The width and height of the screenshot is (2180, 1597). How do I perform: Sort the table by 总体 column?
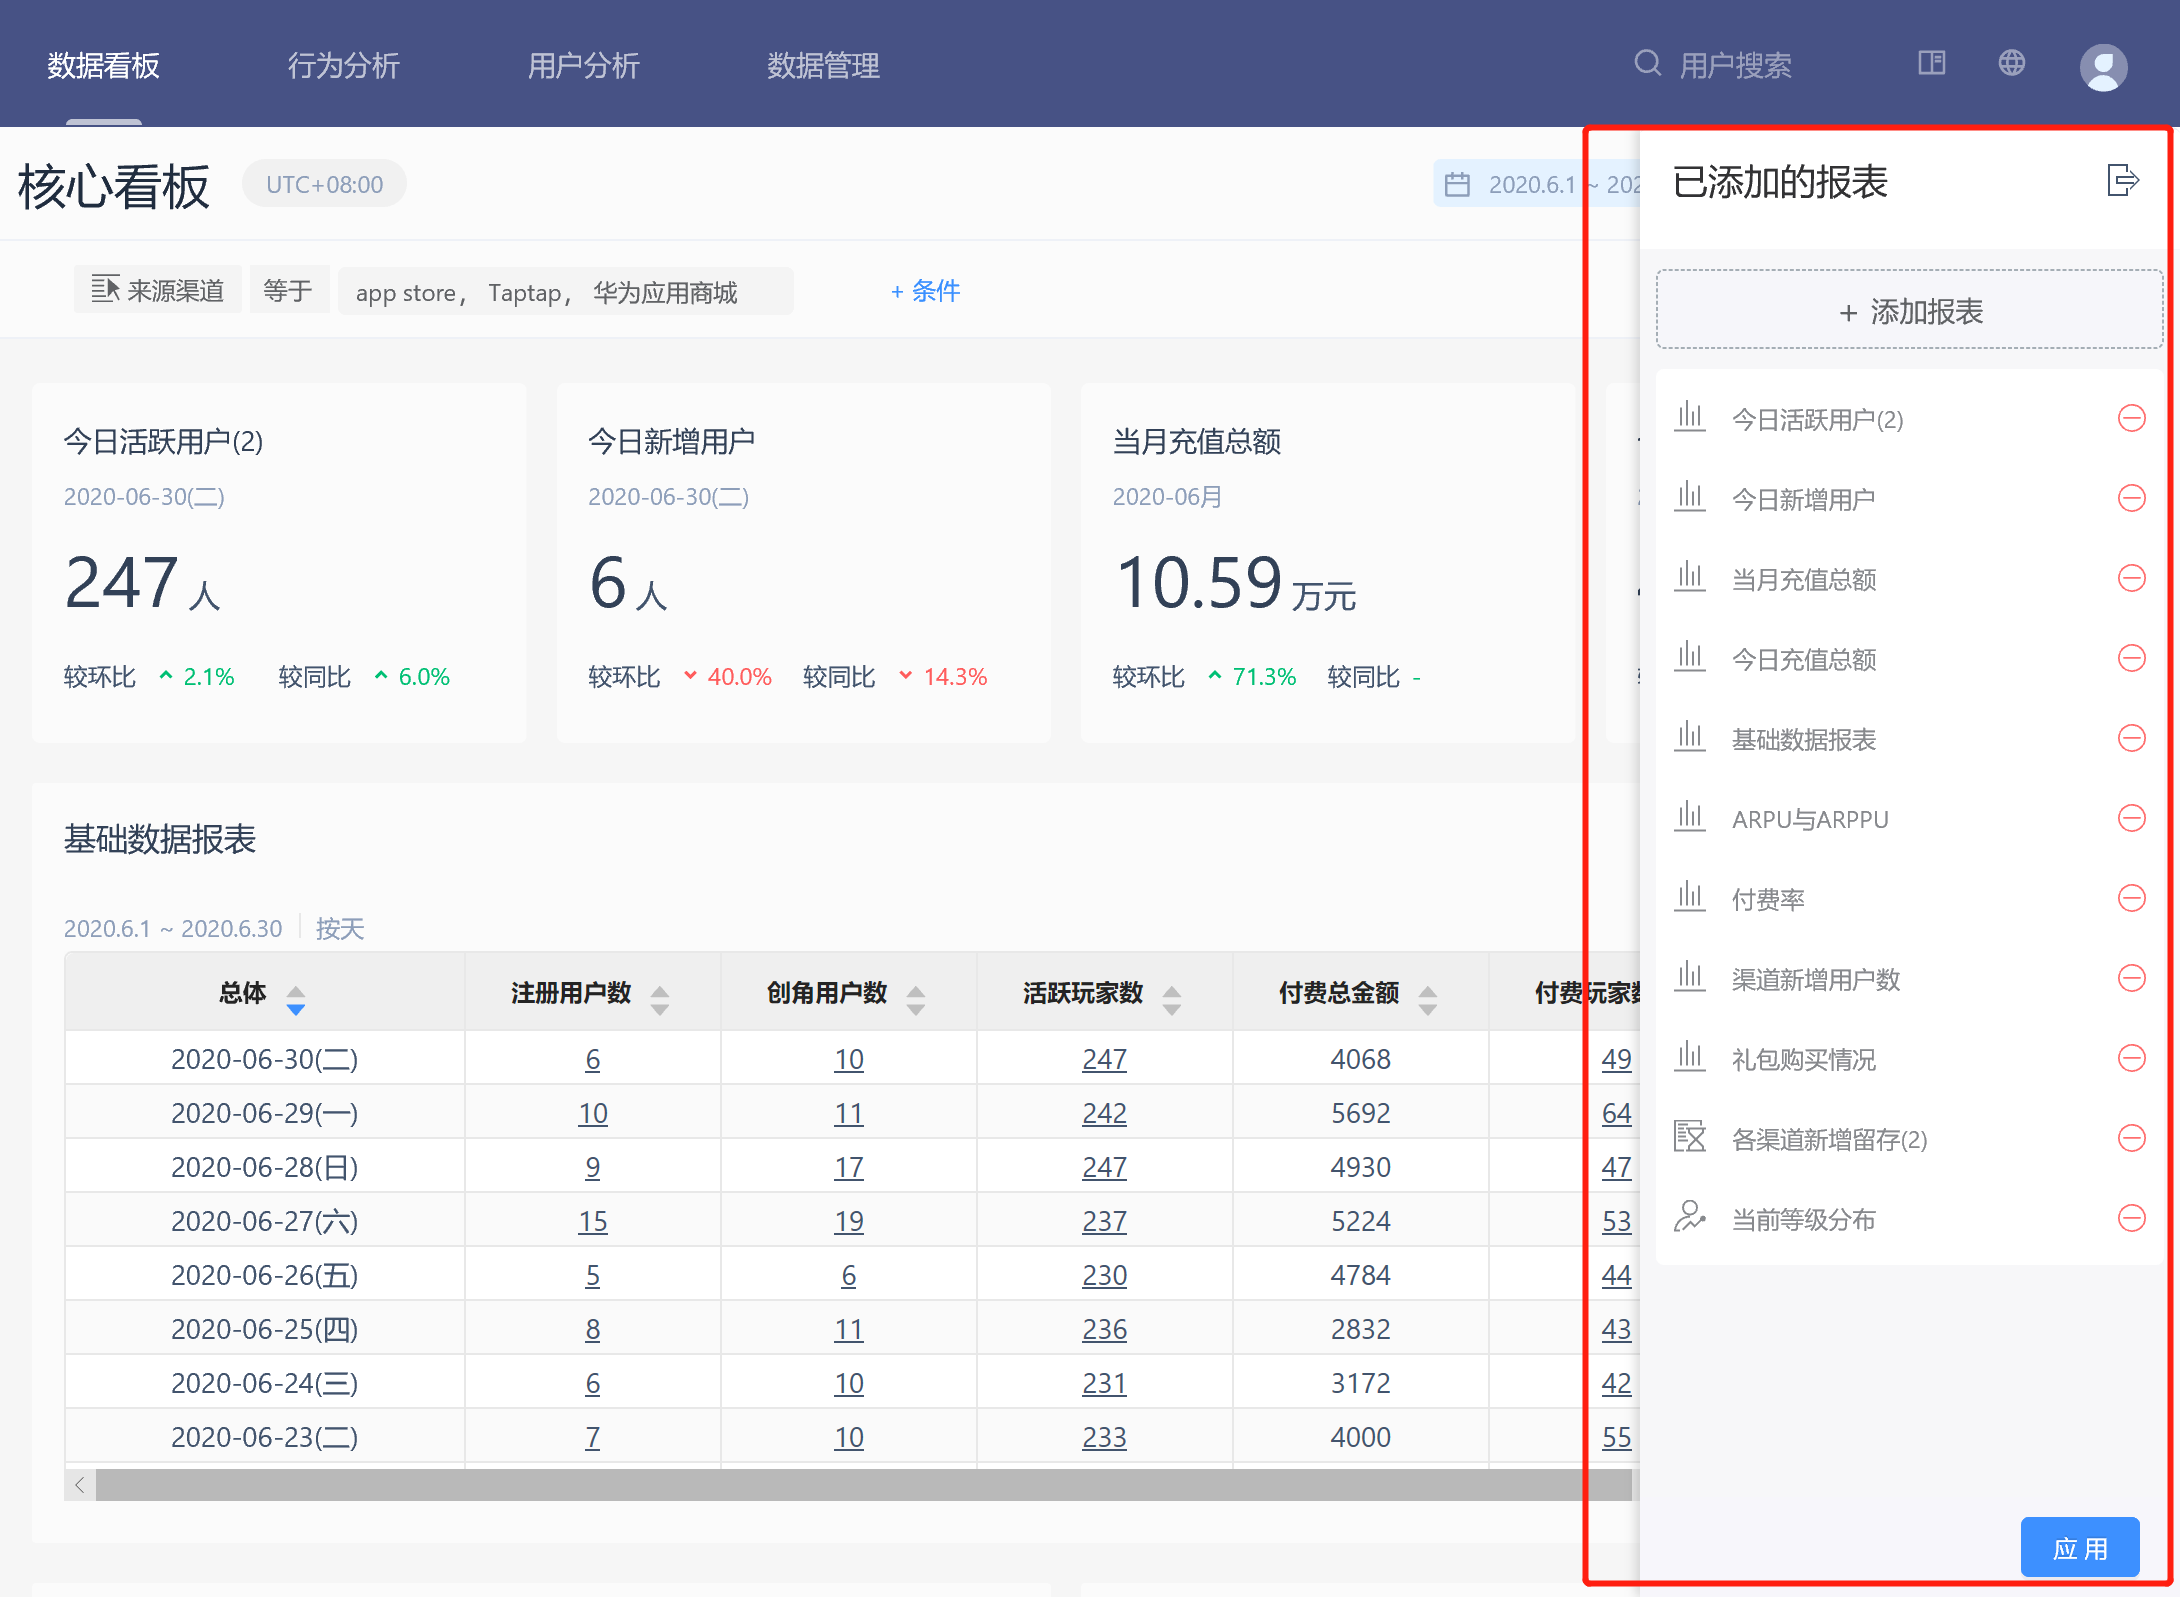[295, 999]
